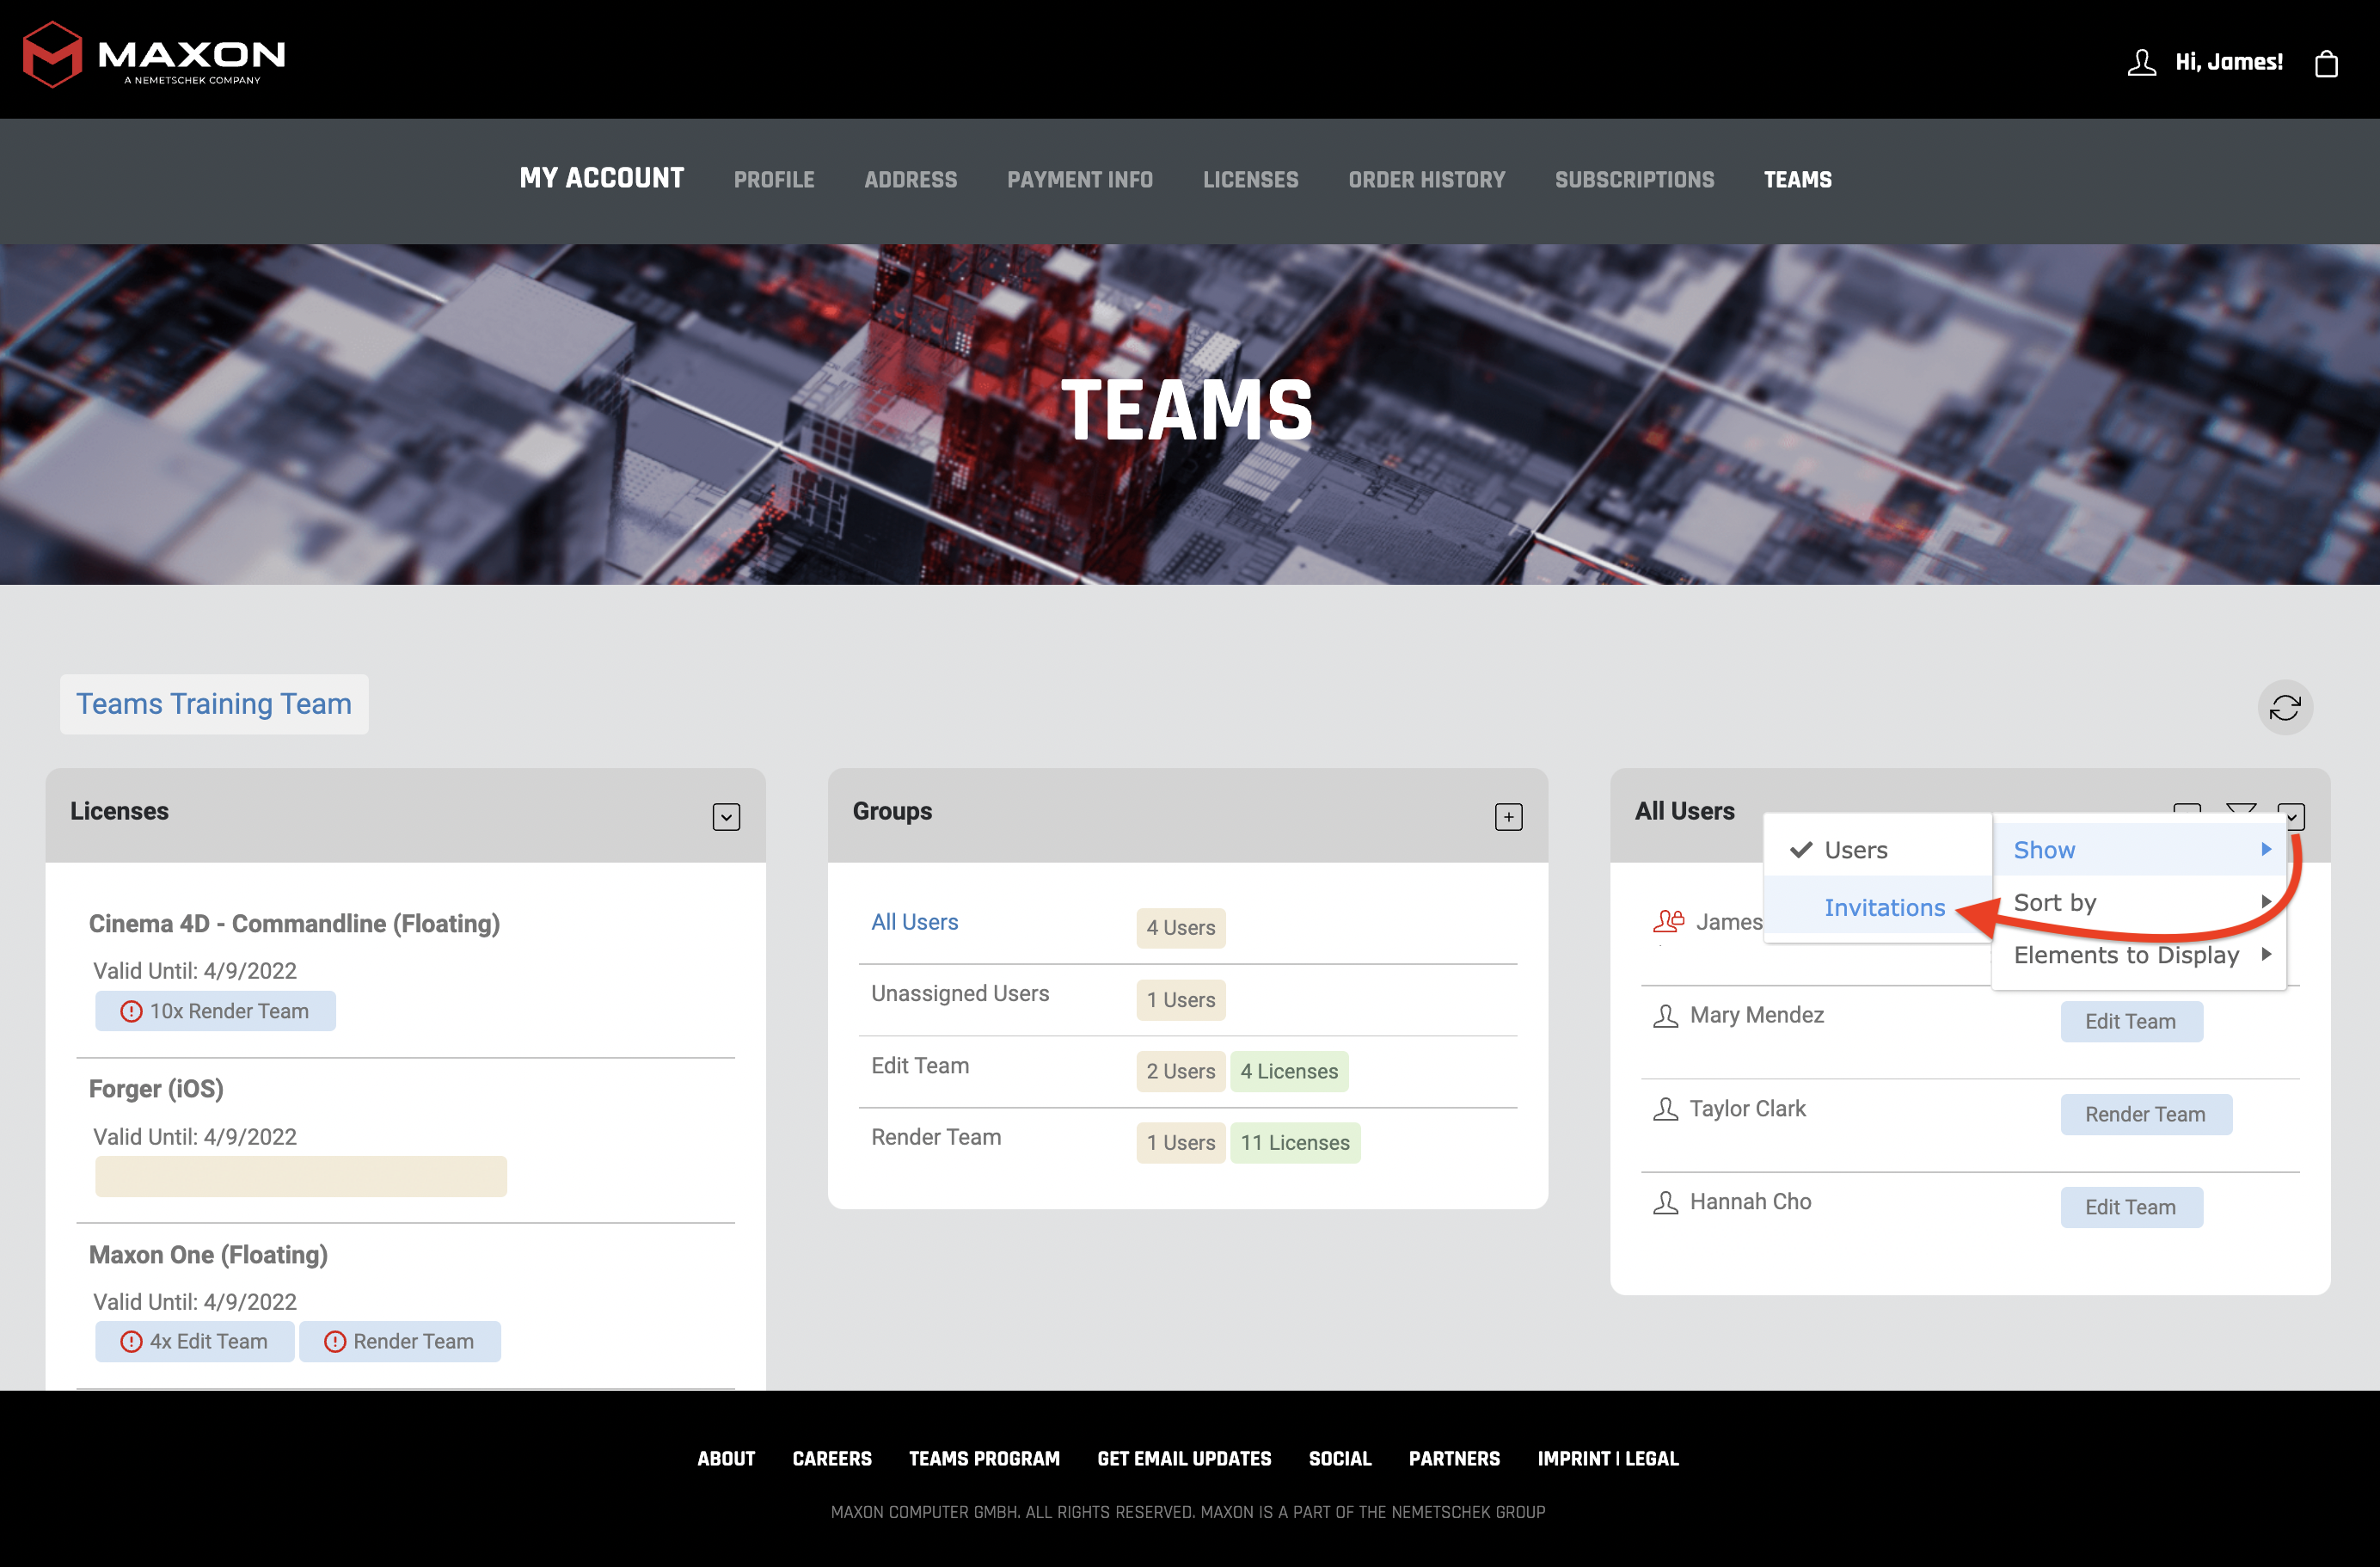Click warning icon on 4x Edit Team tag

(x=131, y=1342)
